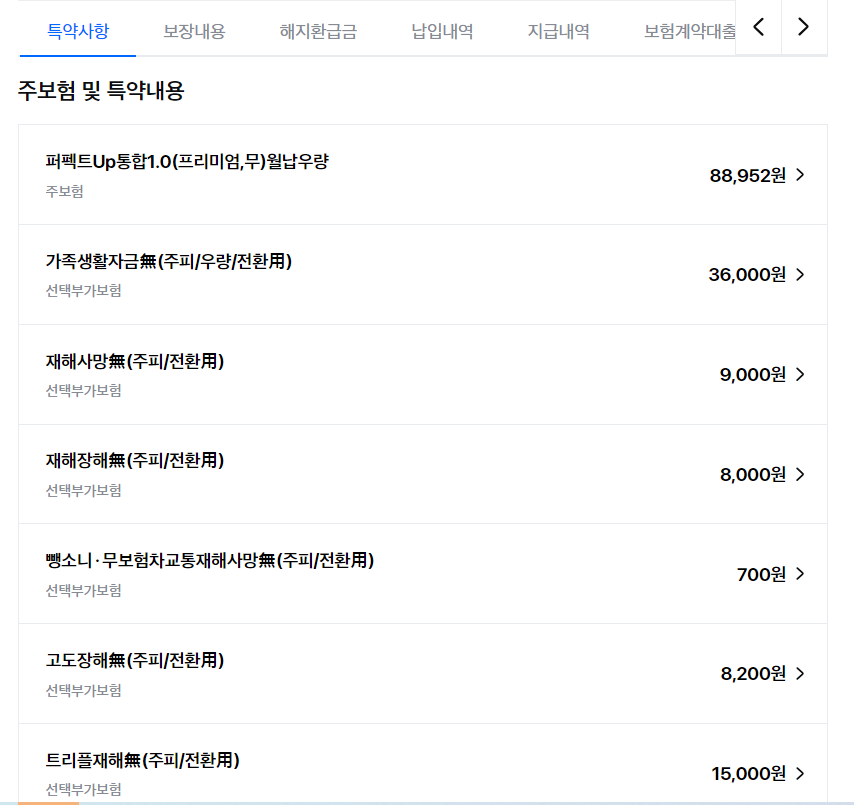Open the 특약사항 tab
Viewport: 854px width, 805px height.
click(78, 31)
